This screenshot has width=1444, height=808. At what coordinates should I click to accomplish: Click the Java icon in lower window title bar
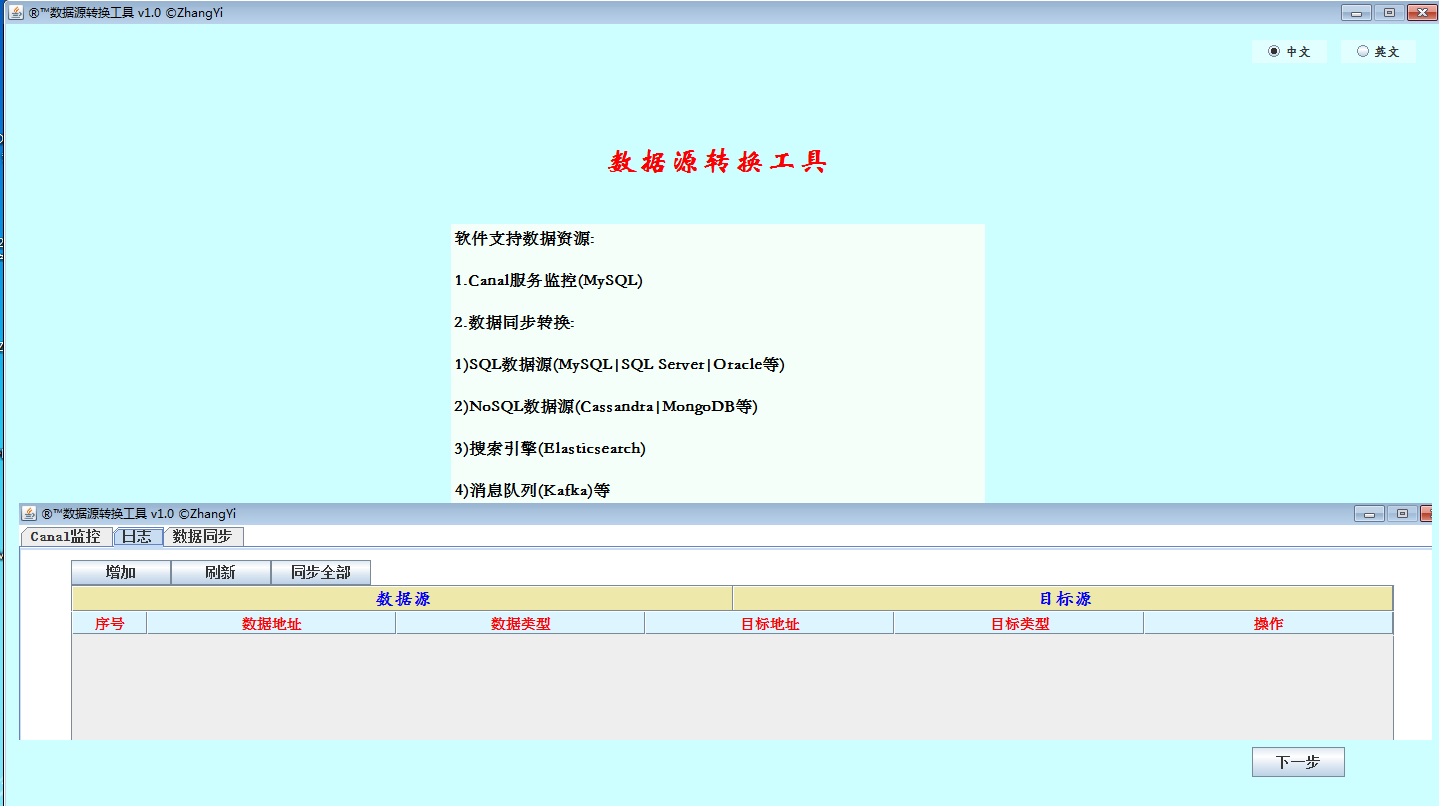coord(30,513)
